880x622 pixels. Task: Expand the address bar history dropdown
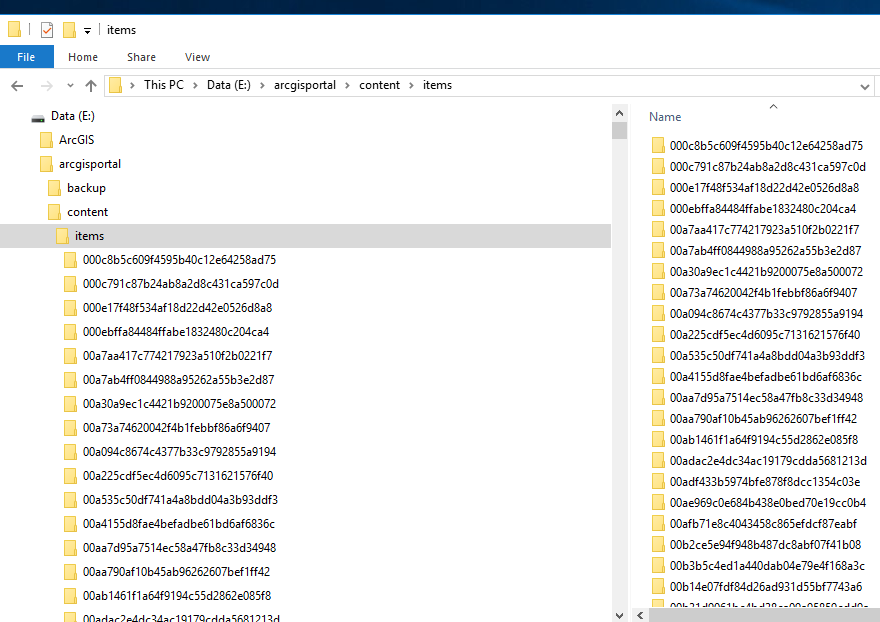864,86
